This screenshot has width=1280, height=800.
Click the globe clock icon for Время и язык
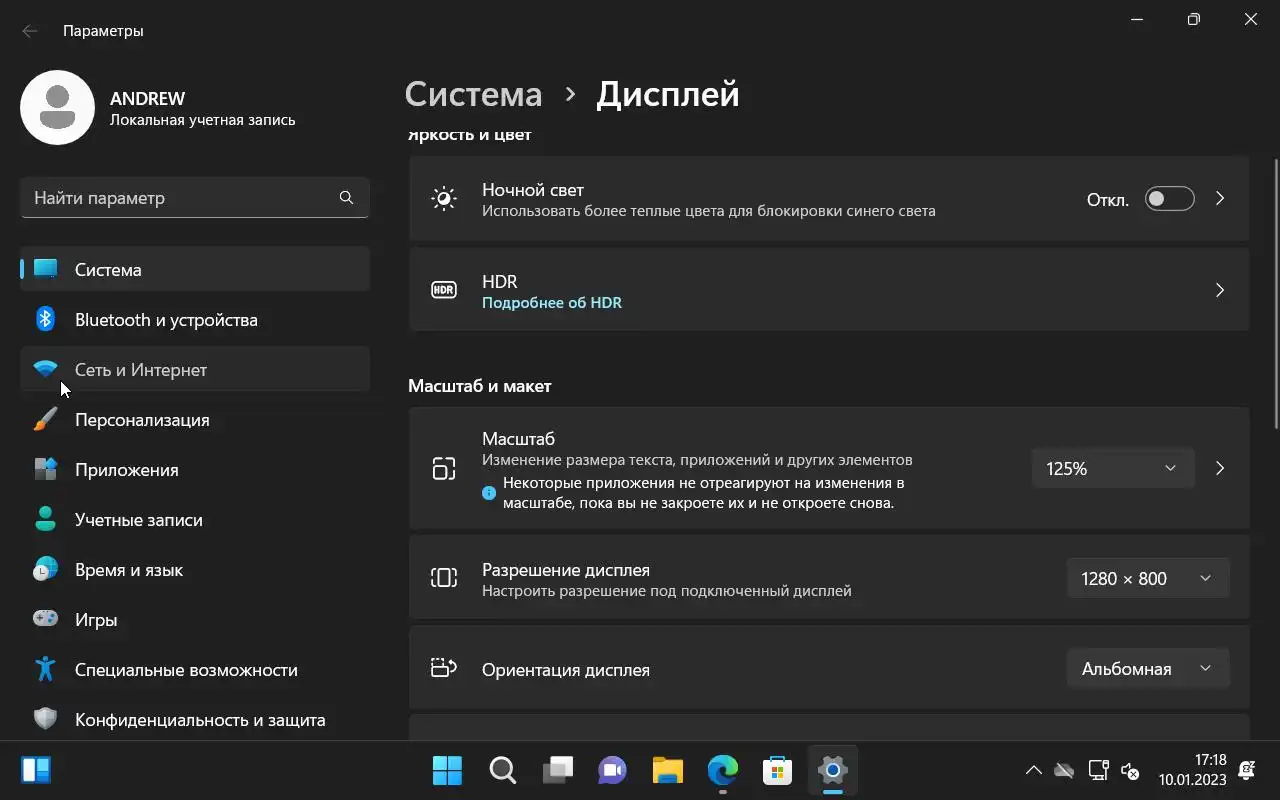point(45,569)
